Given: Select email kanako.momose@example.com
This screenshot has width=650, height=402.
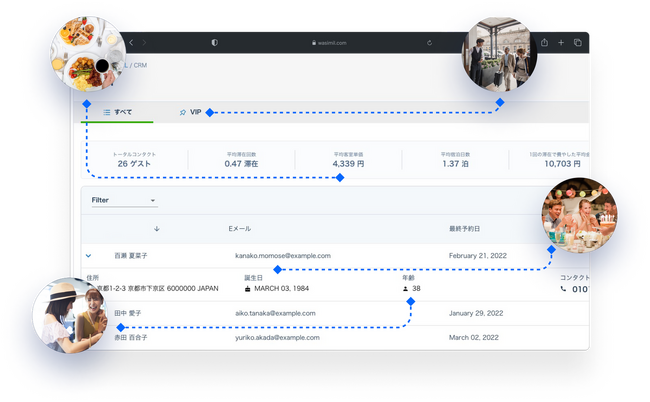Looking at the screenshot, I should 283,256.
